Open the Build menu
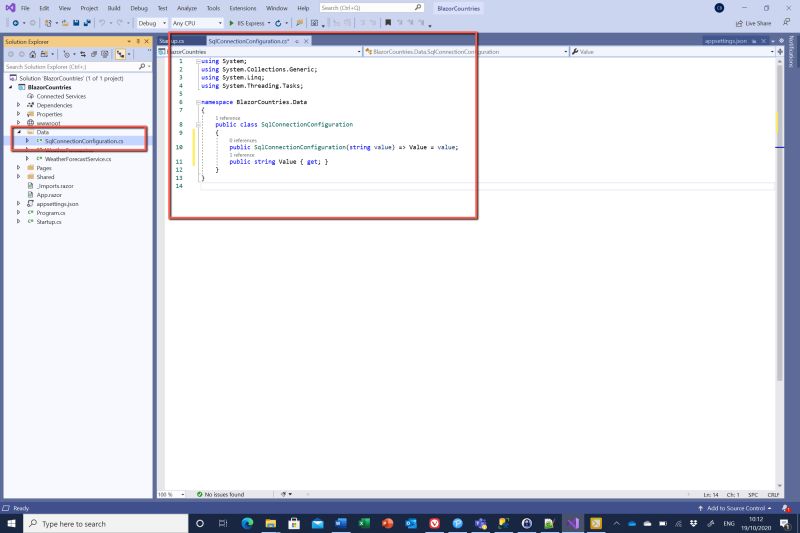The height and width of the screenshot is (533, 800). [114, 8]
